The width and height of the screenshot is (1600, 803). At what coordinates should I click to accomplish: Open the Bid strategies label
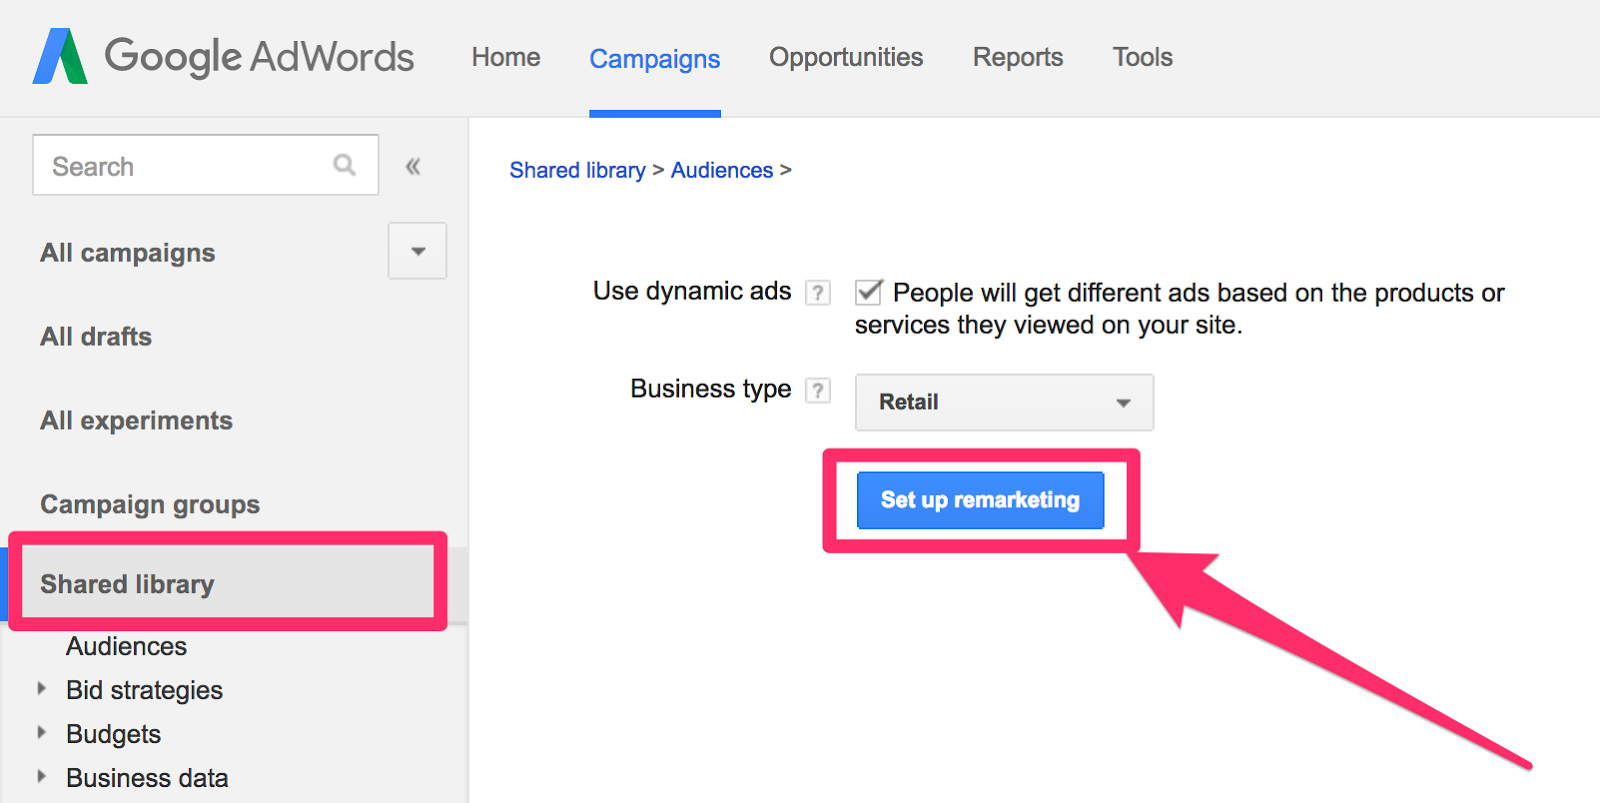(x=144, y=690)
